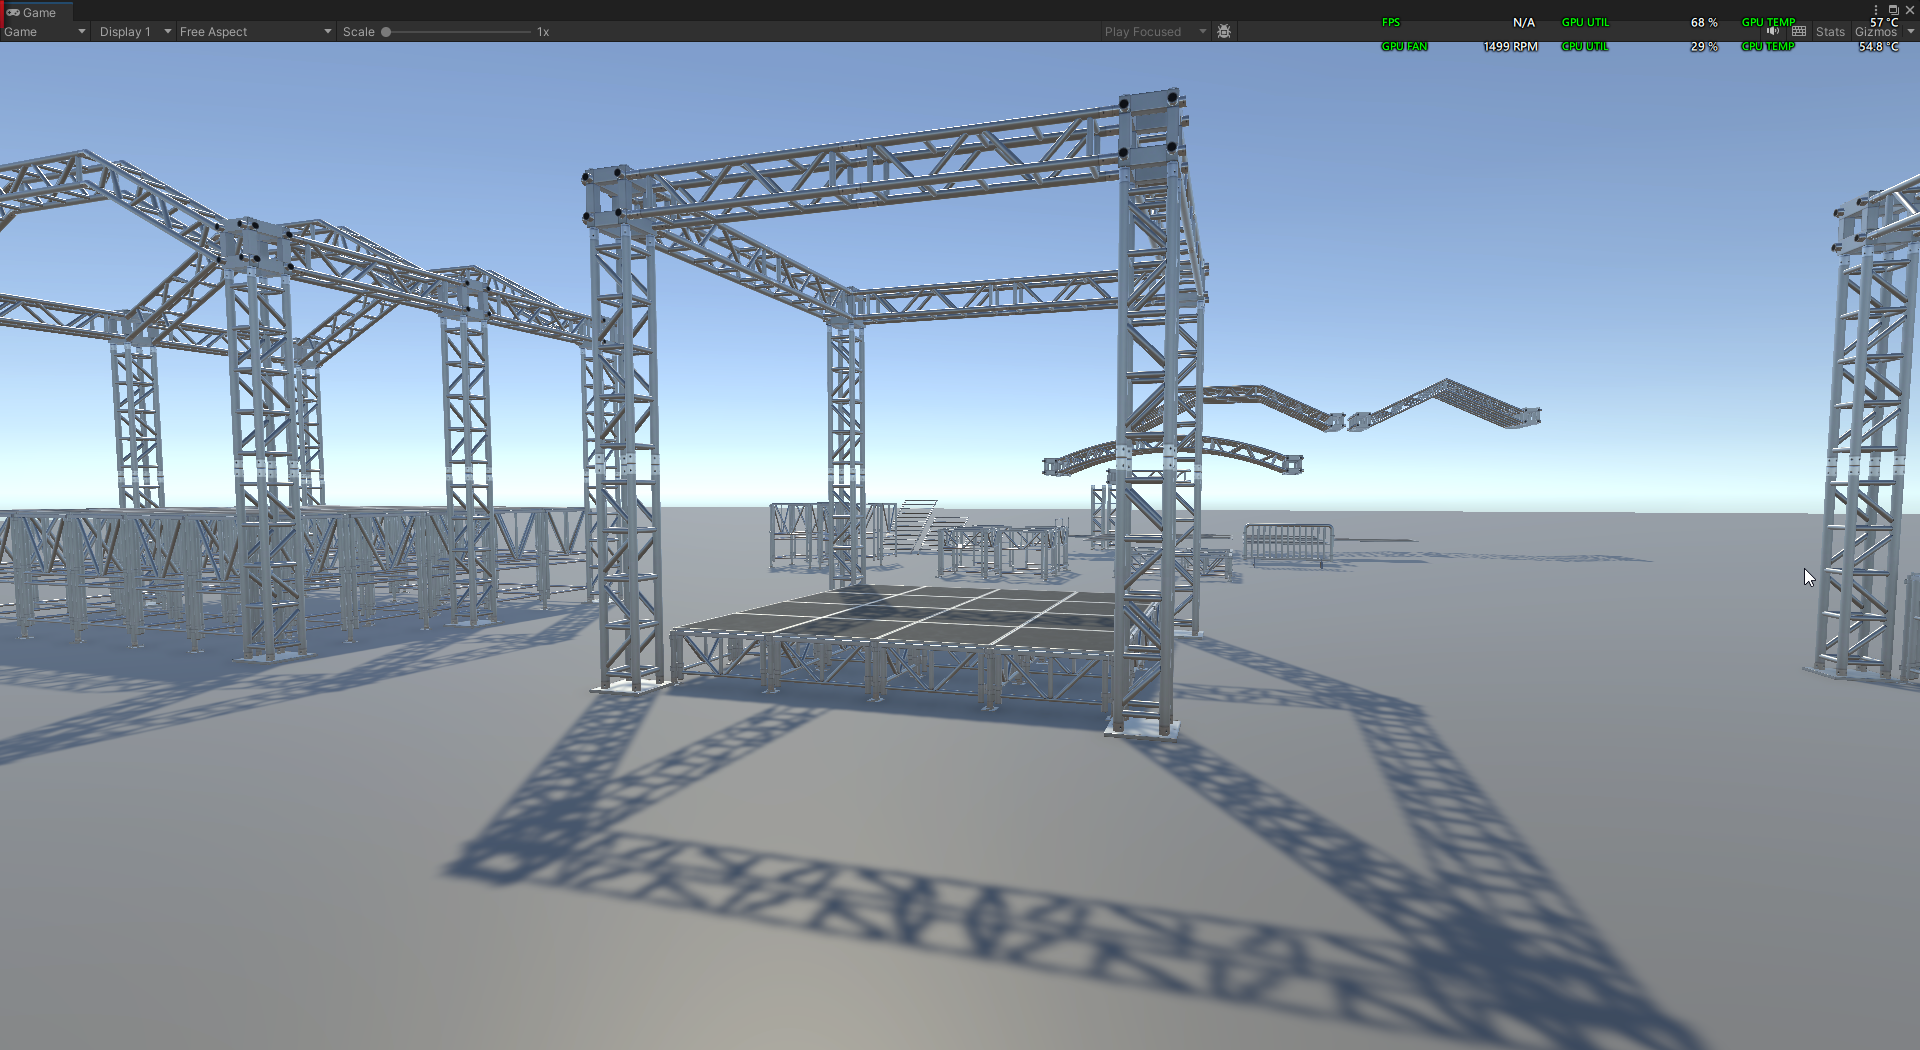1920x1050 pixels.
Task: Close the Game window
Action: (x=1909, y=10)
